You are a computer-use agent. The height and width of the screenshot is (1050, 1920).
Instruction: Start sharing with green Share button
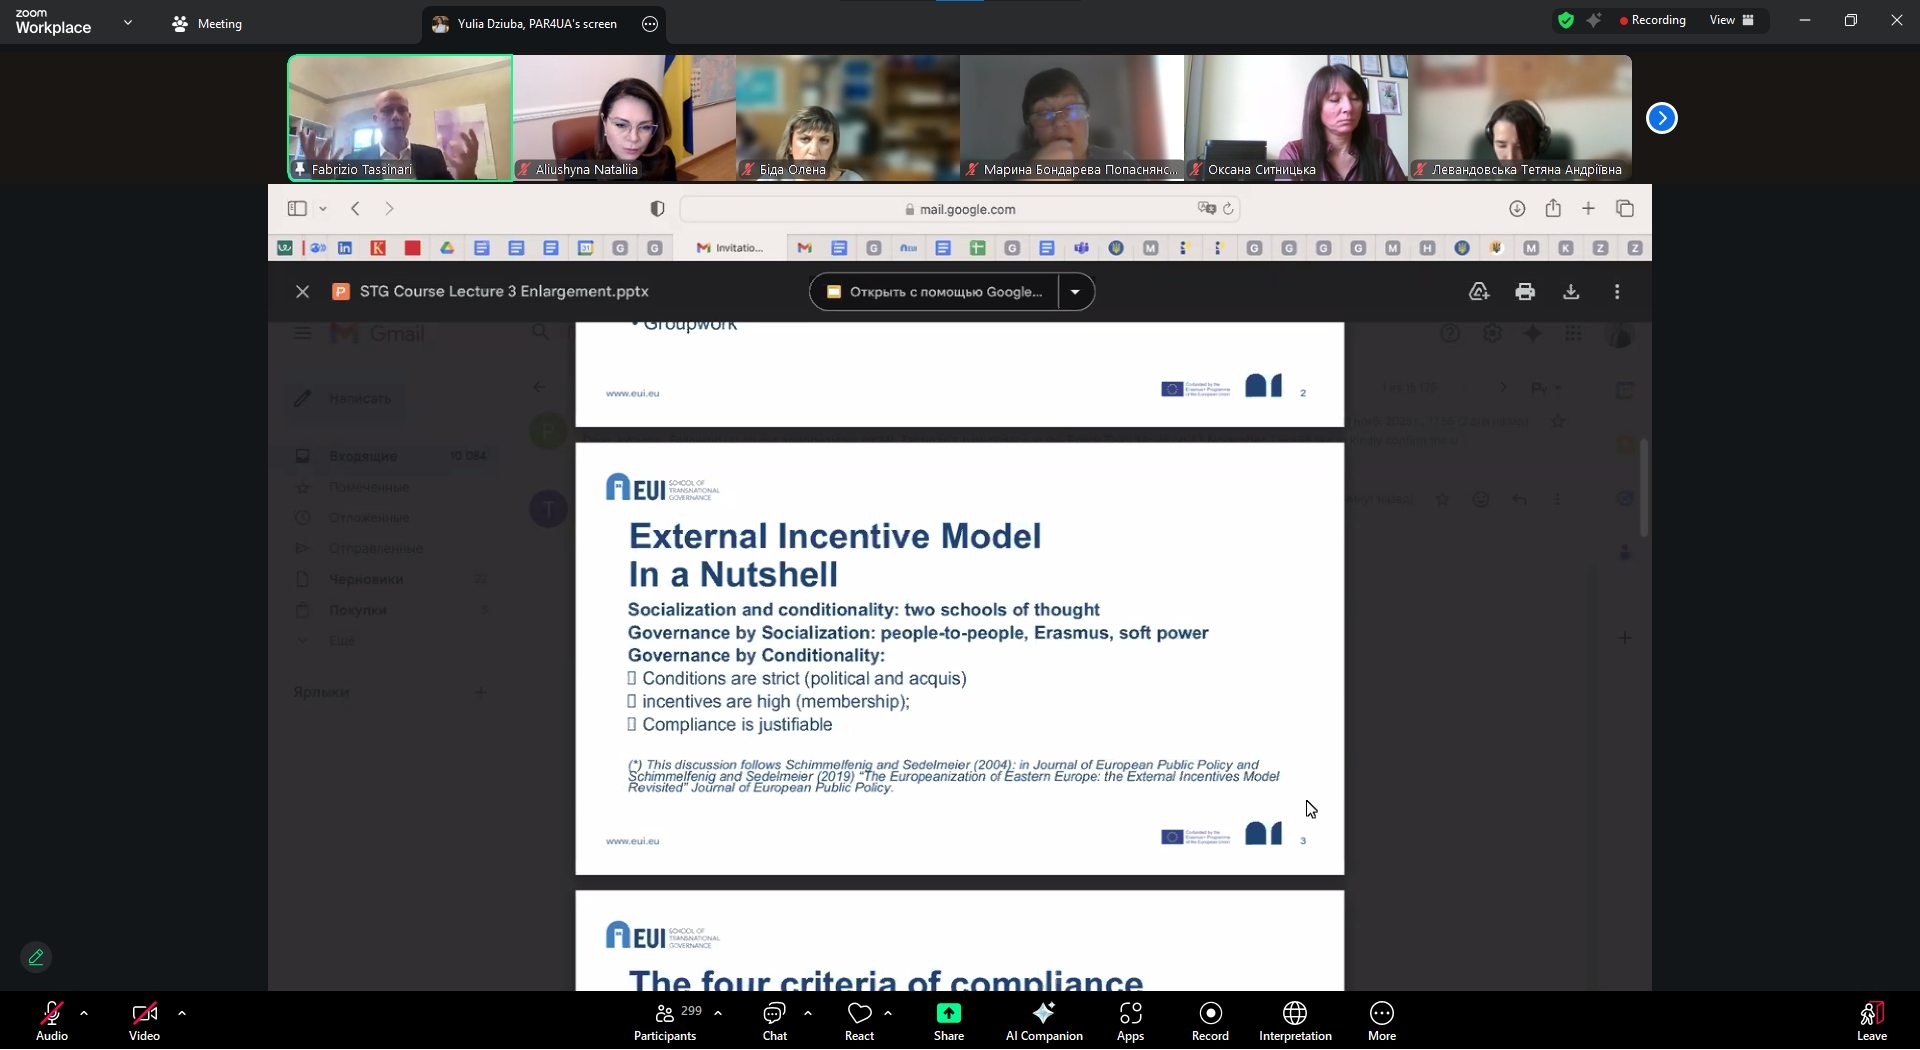click(x=948, y=1020)
